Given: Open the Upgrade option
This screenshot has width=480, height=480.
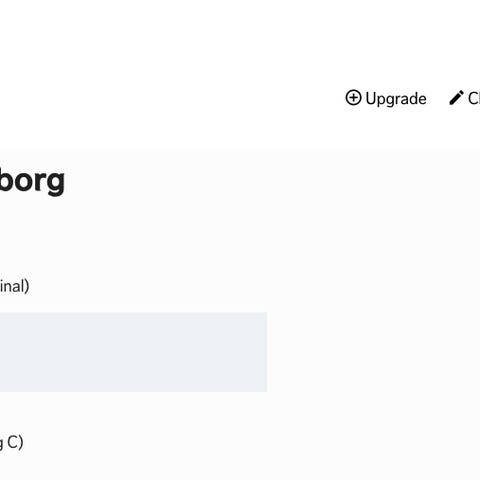Looking at the screenshot, I should pyautogui.click(x=386, y=98).
